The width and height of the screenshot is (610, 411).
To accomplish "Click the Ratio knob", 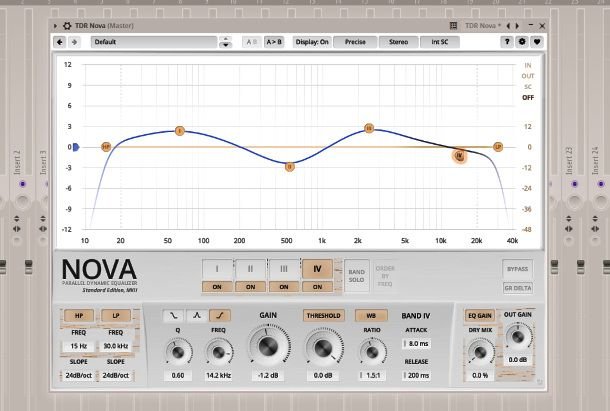I will pos(372,352).
